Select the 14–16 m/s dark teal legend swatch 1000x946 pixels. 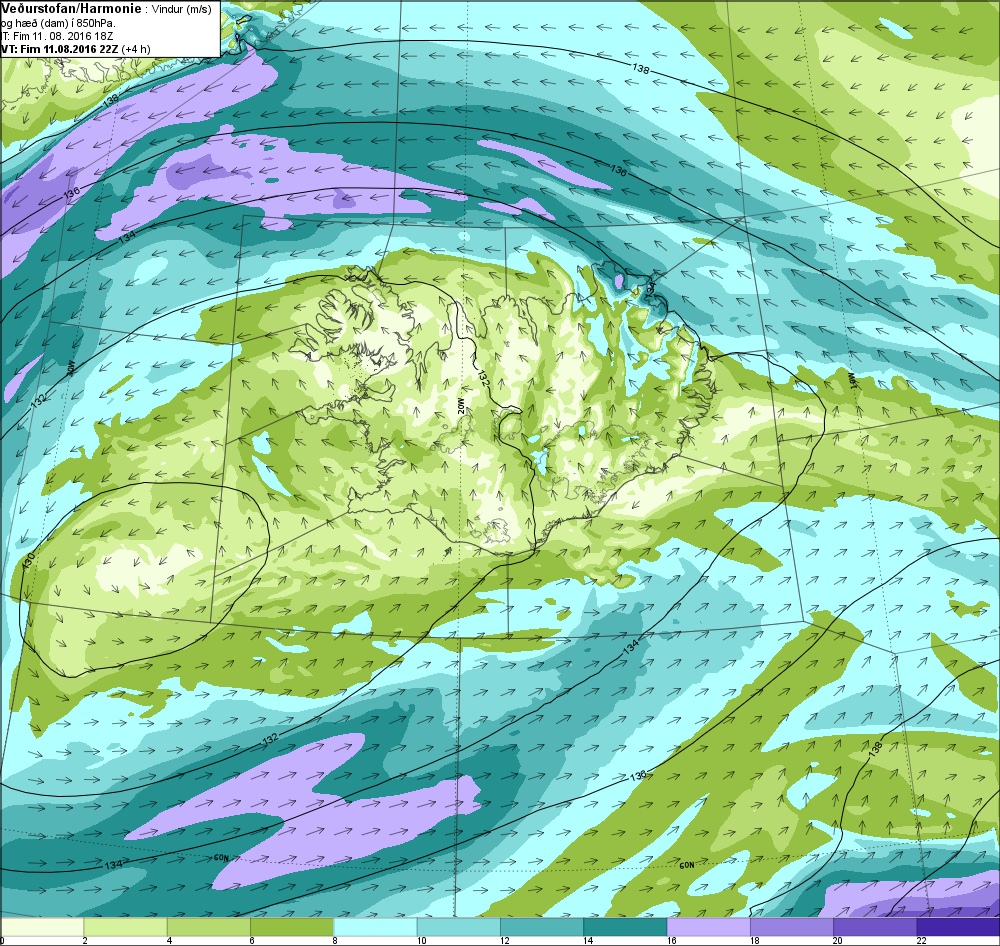point(625,926)
